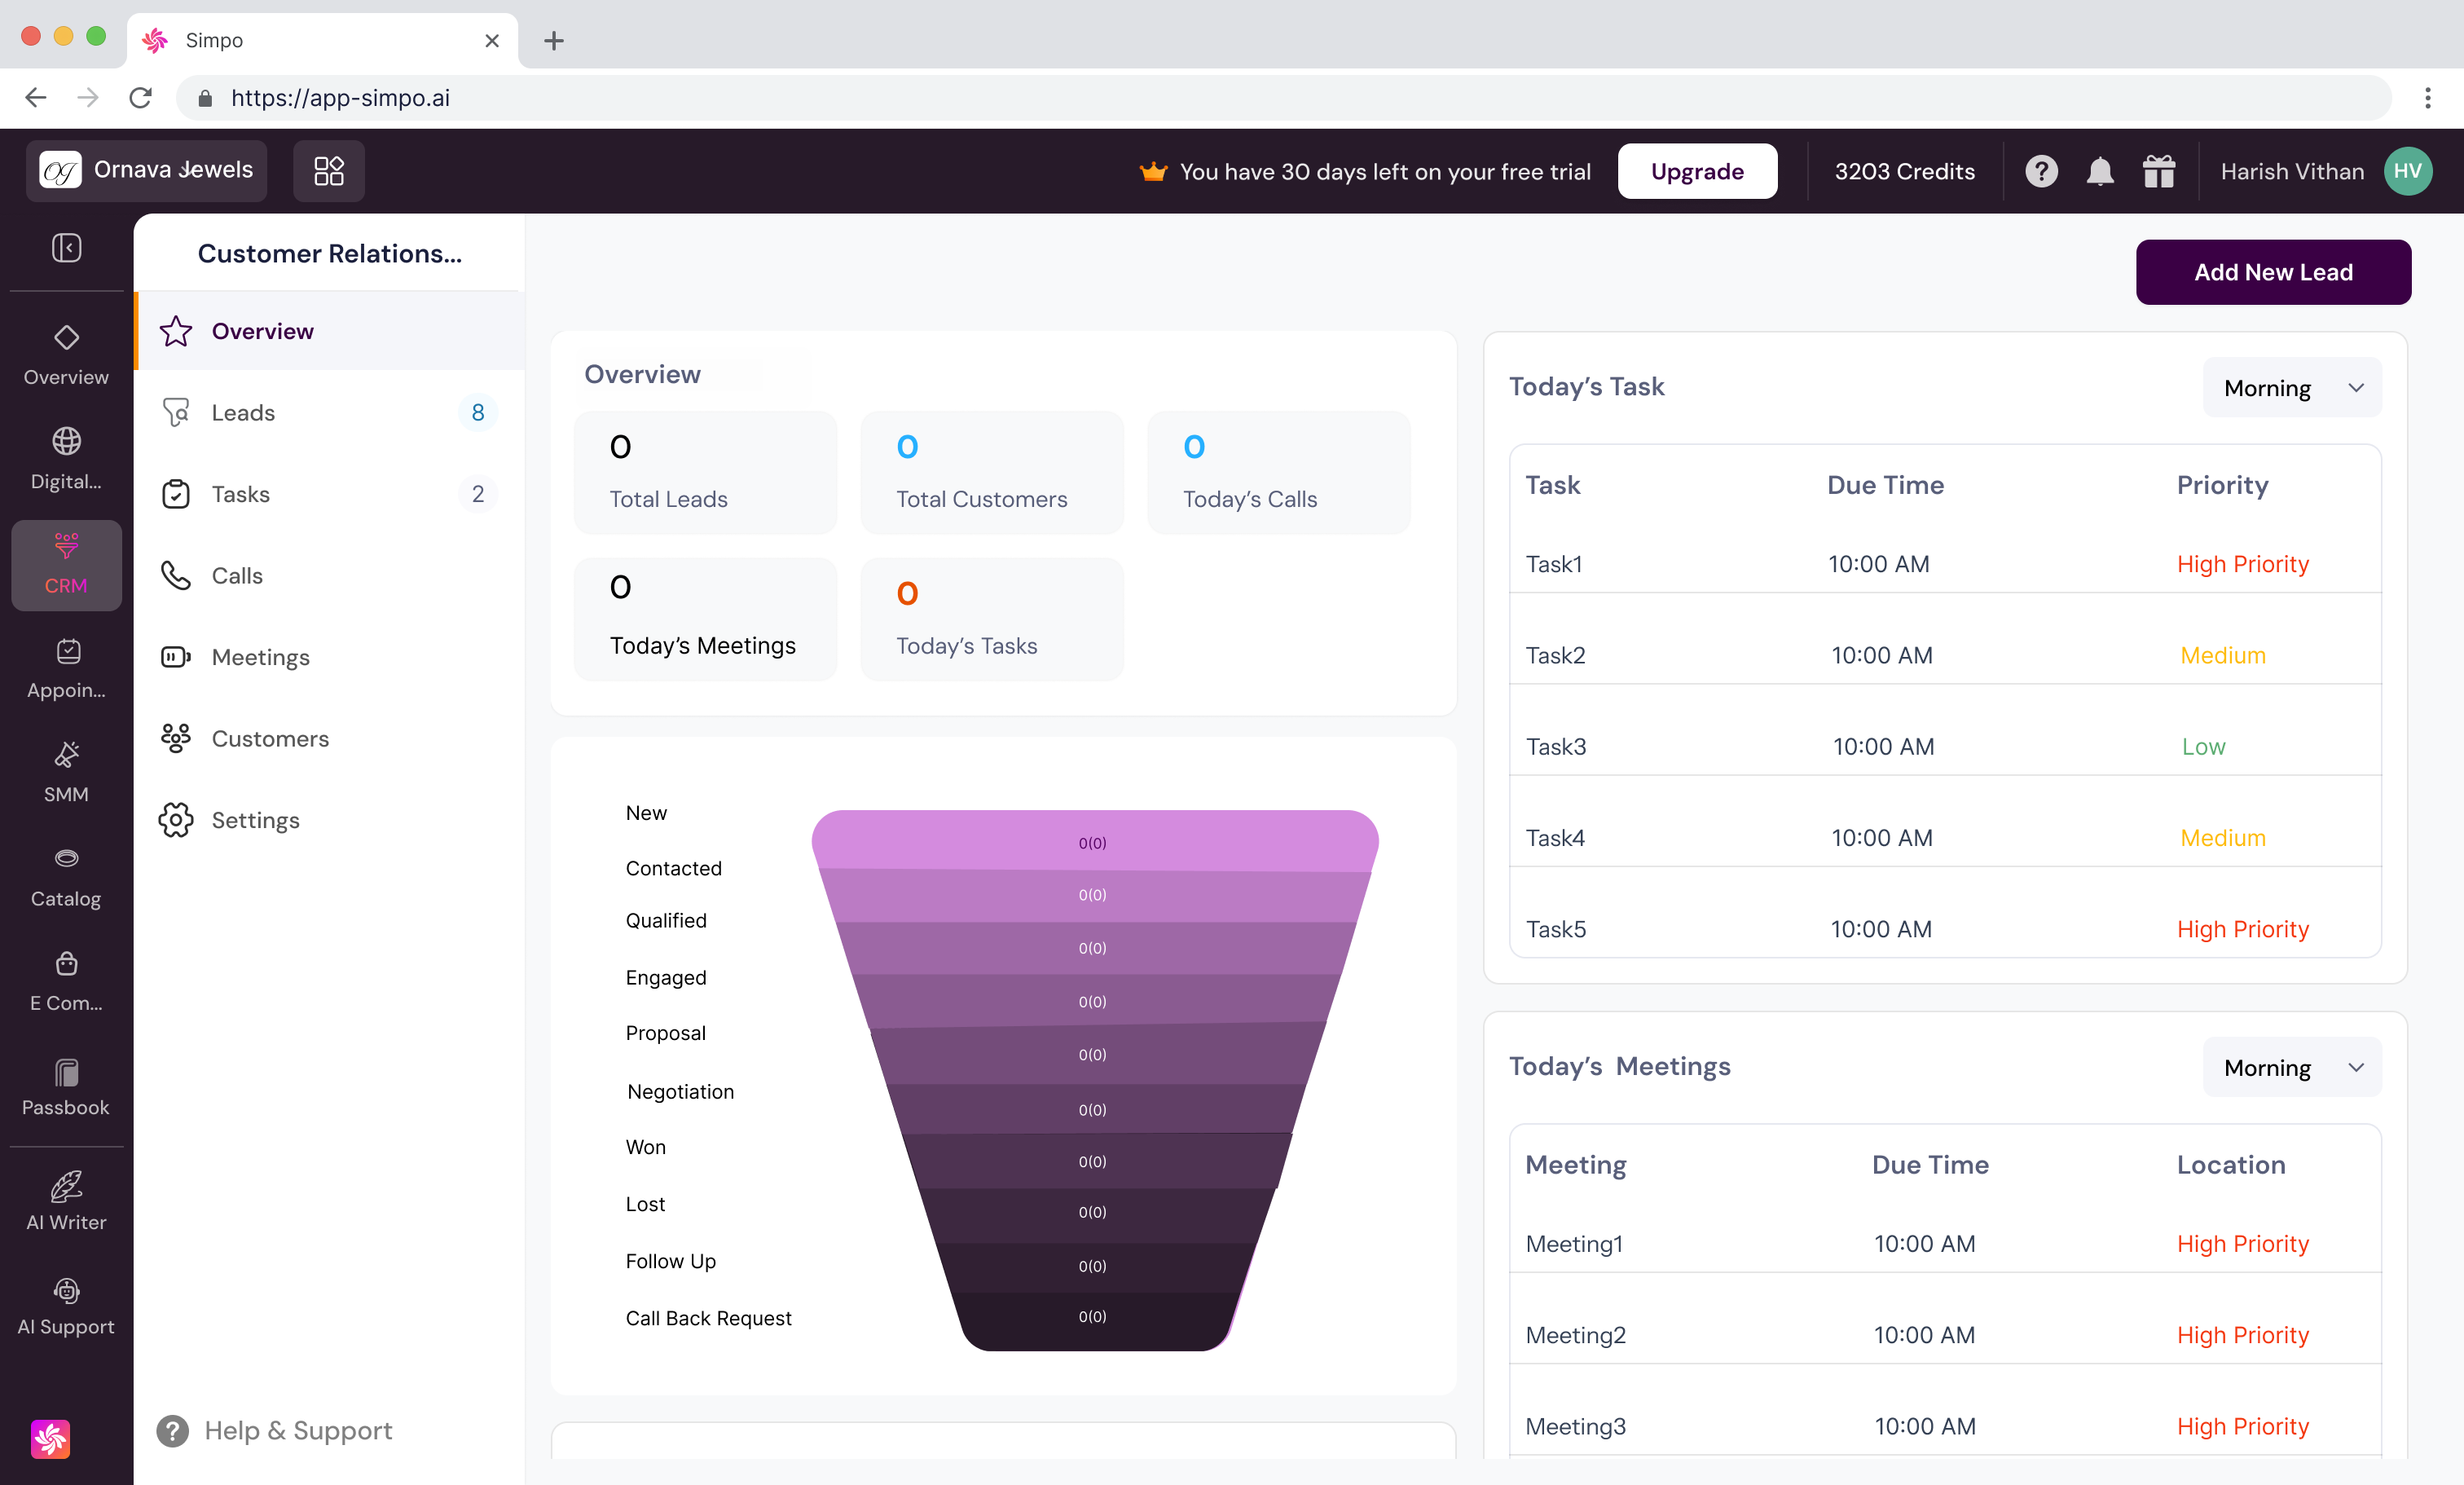
Task: Click the Add New Lead button
Action: tap(2272, 272)
